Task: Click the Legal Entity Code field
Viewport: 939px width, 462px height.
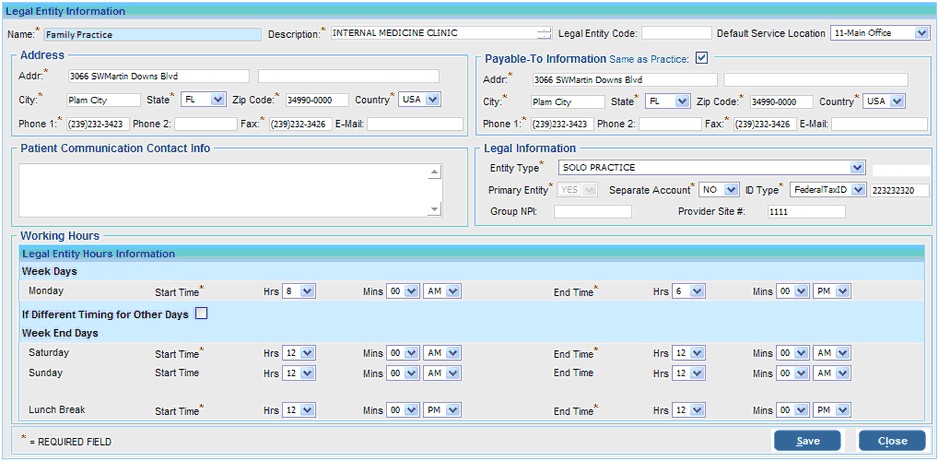Action: [676, 34]
